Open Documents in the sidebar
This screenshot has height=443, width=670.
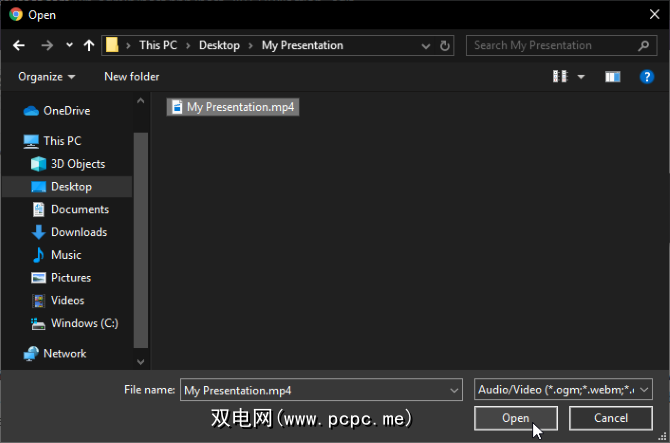pyautogui.click(x=80, y=209)
